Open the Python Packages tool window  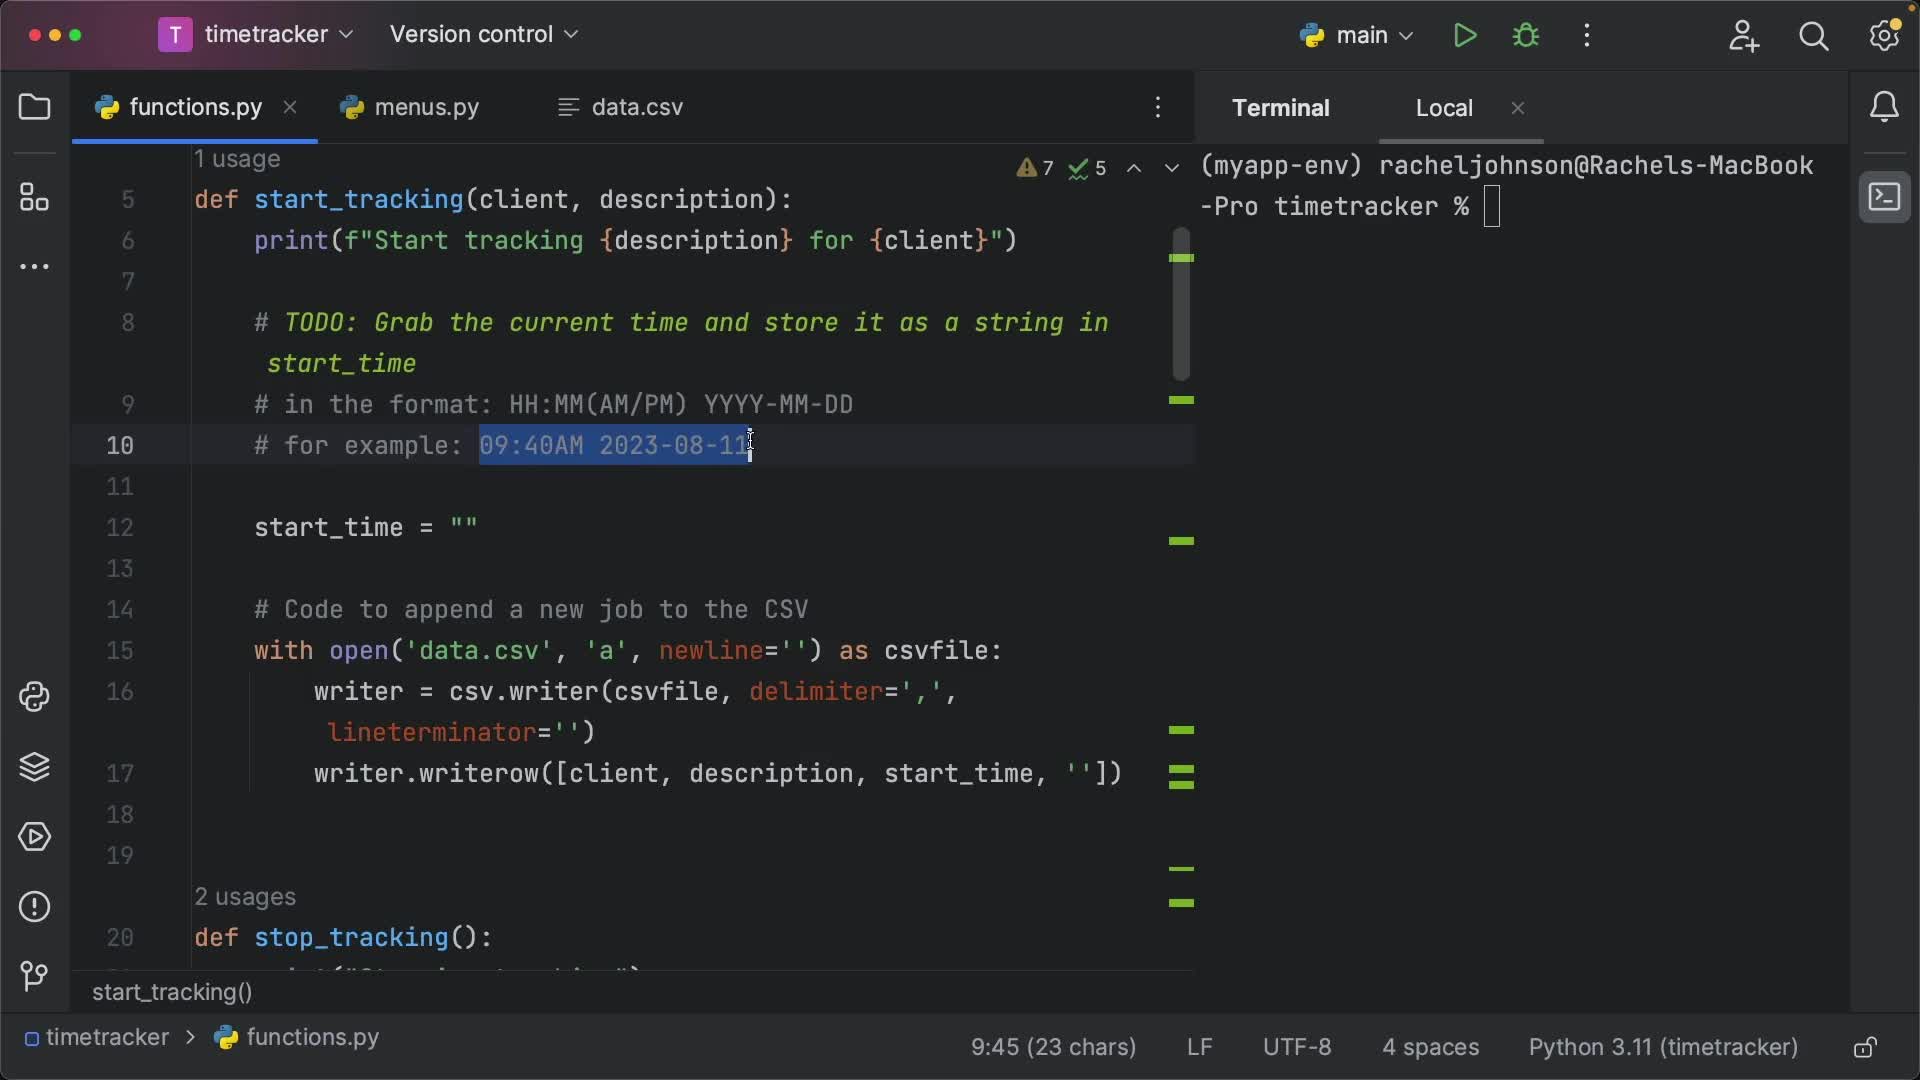35,767
